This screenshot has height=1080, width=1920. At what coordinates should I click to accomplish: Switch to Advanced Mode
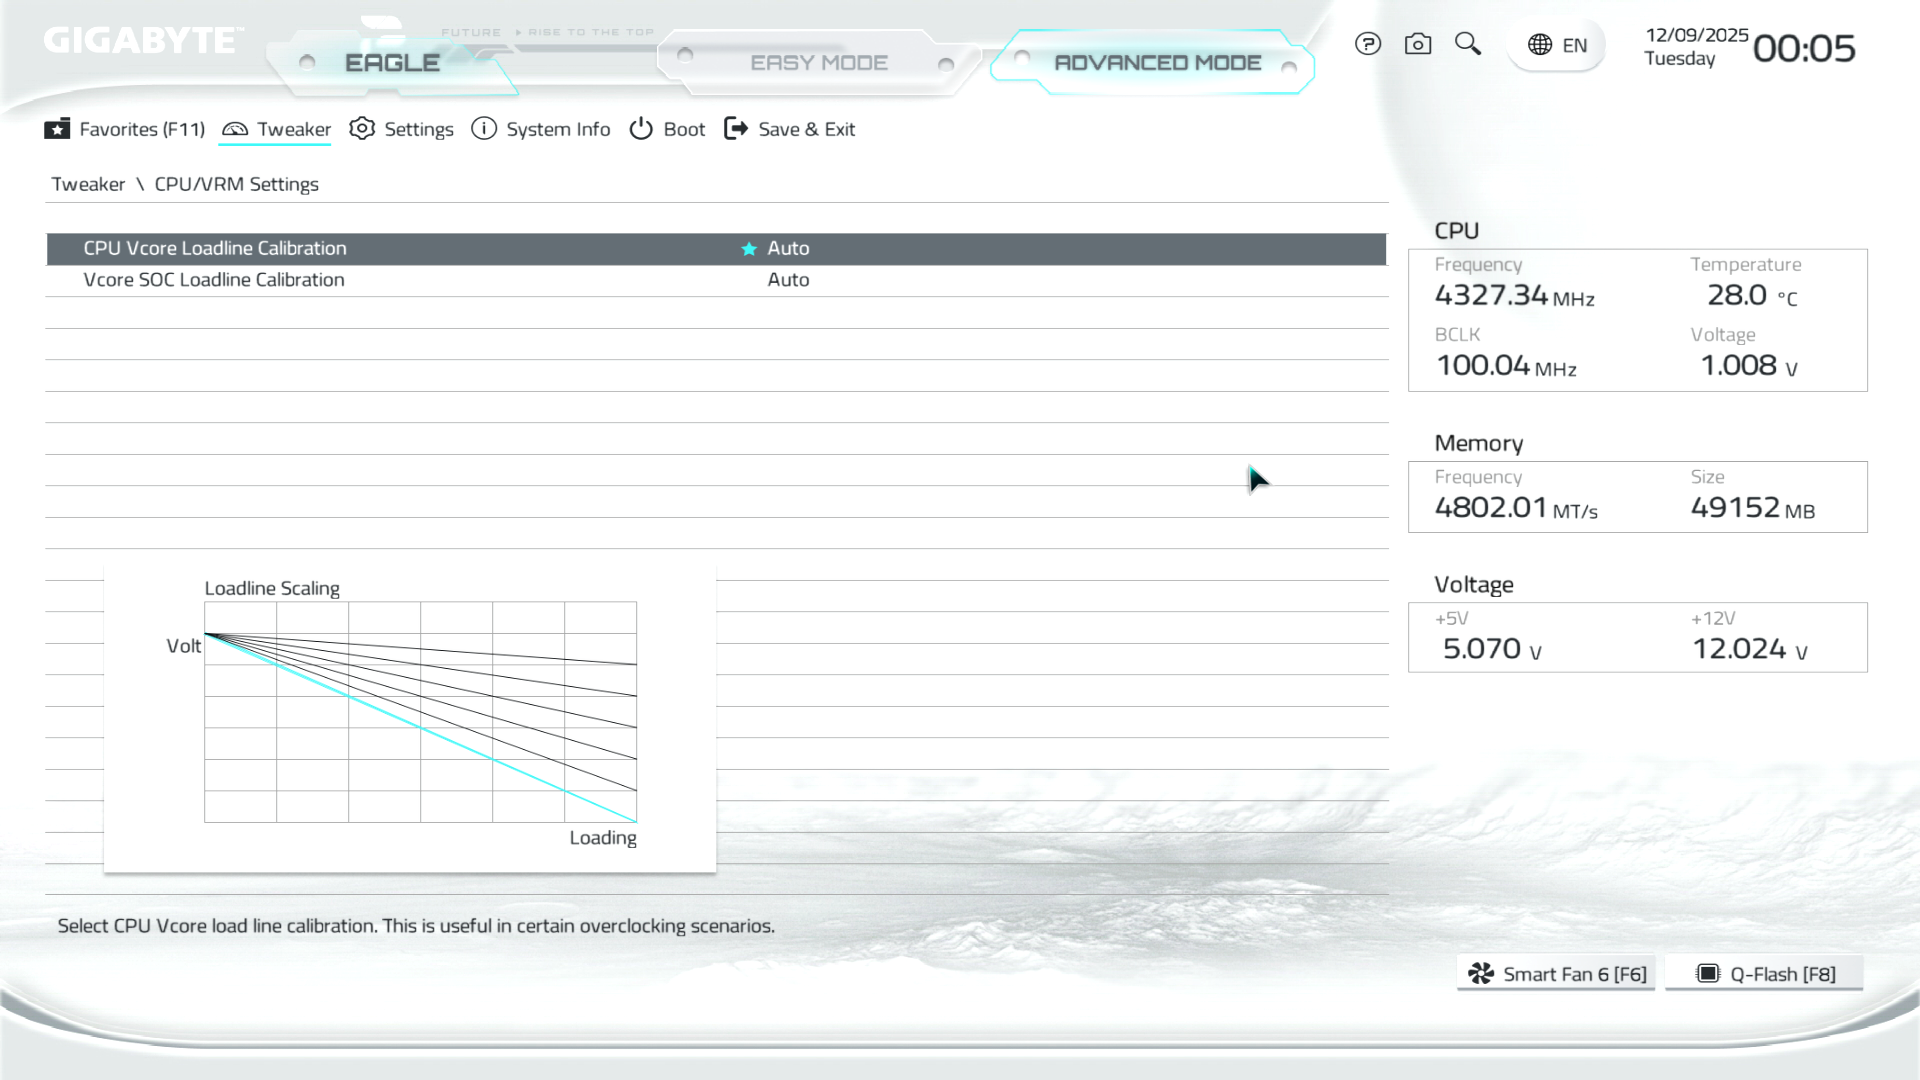[1157, 63]
